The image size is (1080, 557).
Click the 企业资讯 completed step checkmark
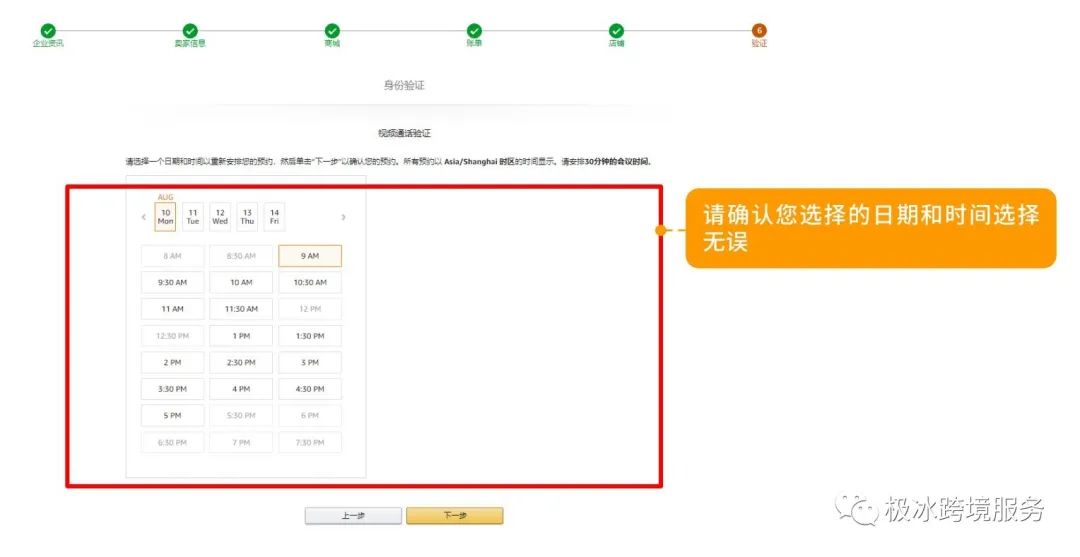48,31
